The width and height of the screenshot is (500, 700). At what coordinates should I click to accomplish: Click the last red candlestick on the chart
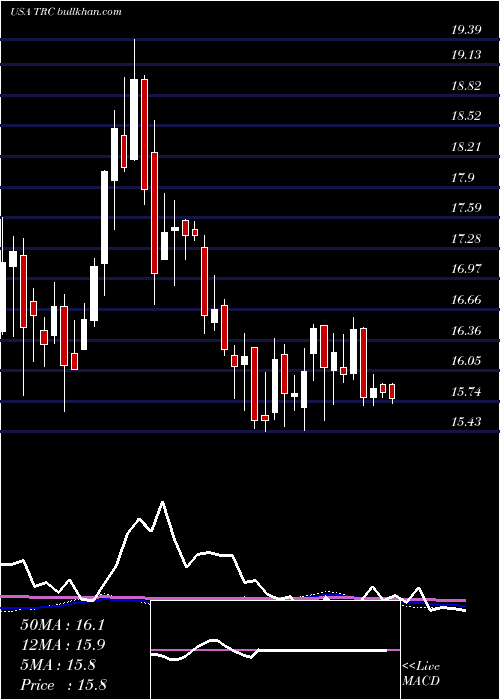pos(392,392)
